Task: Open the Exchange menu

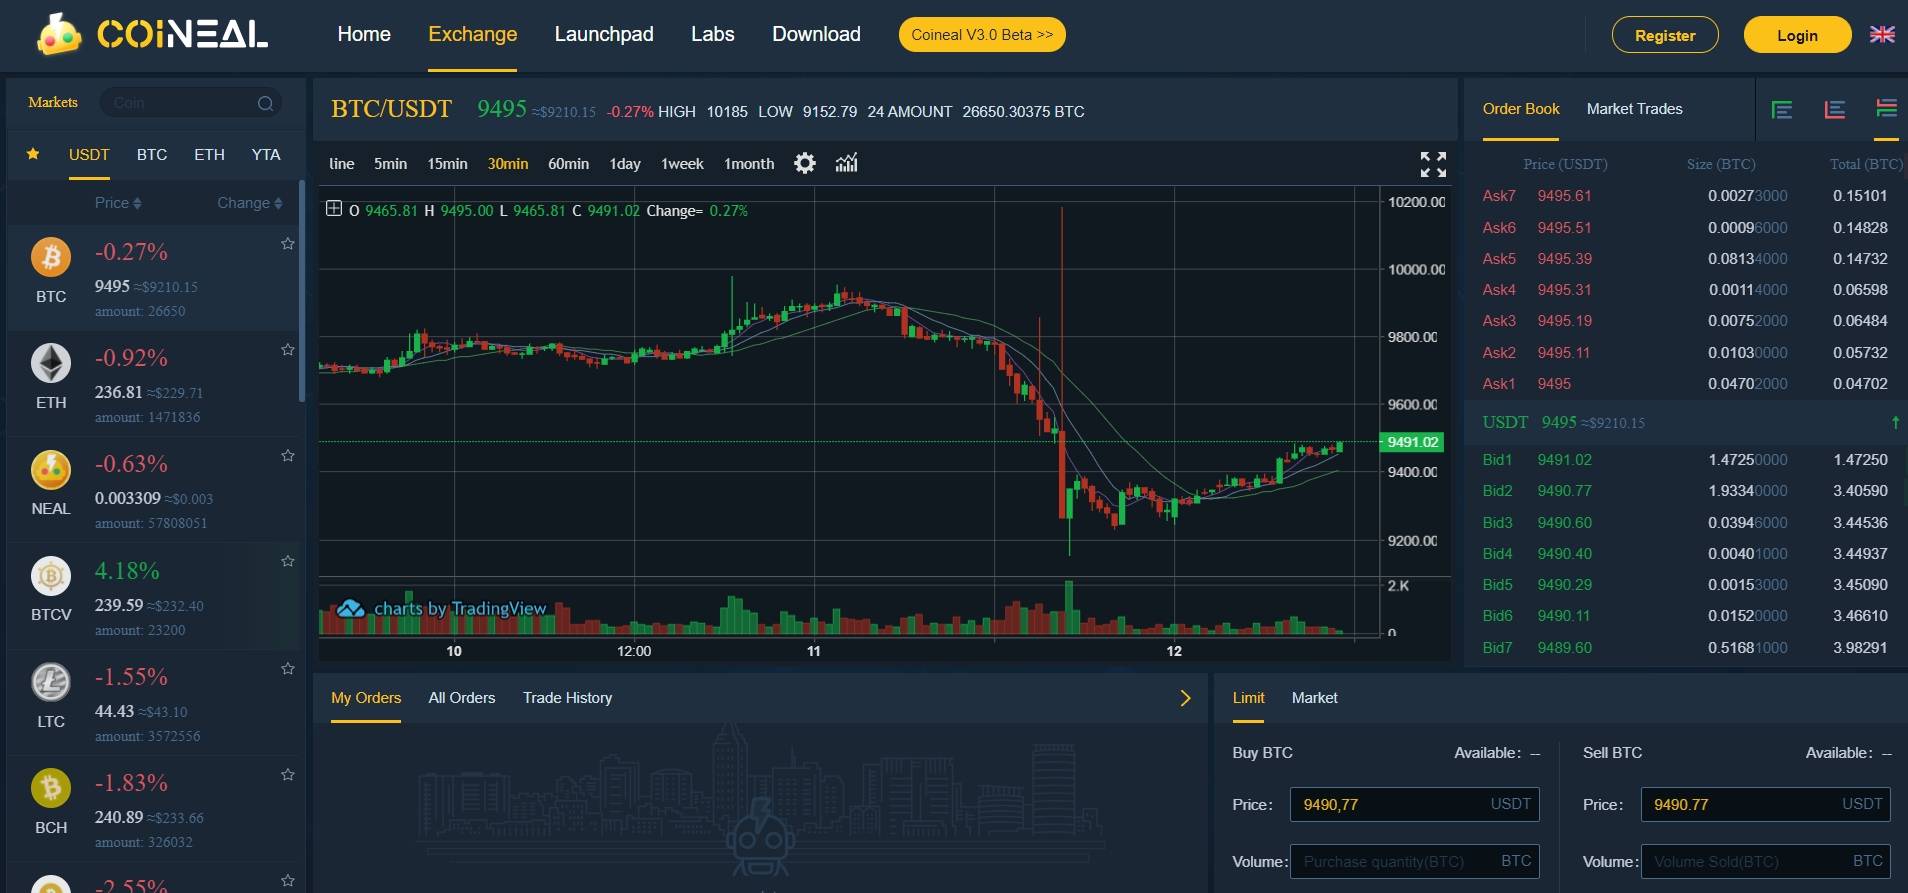Action: pyautogui.click(x=472, y=34)
